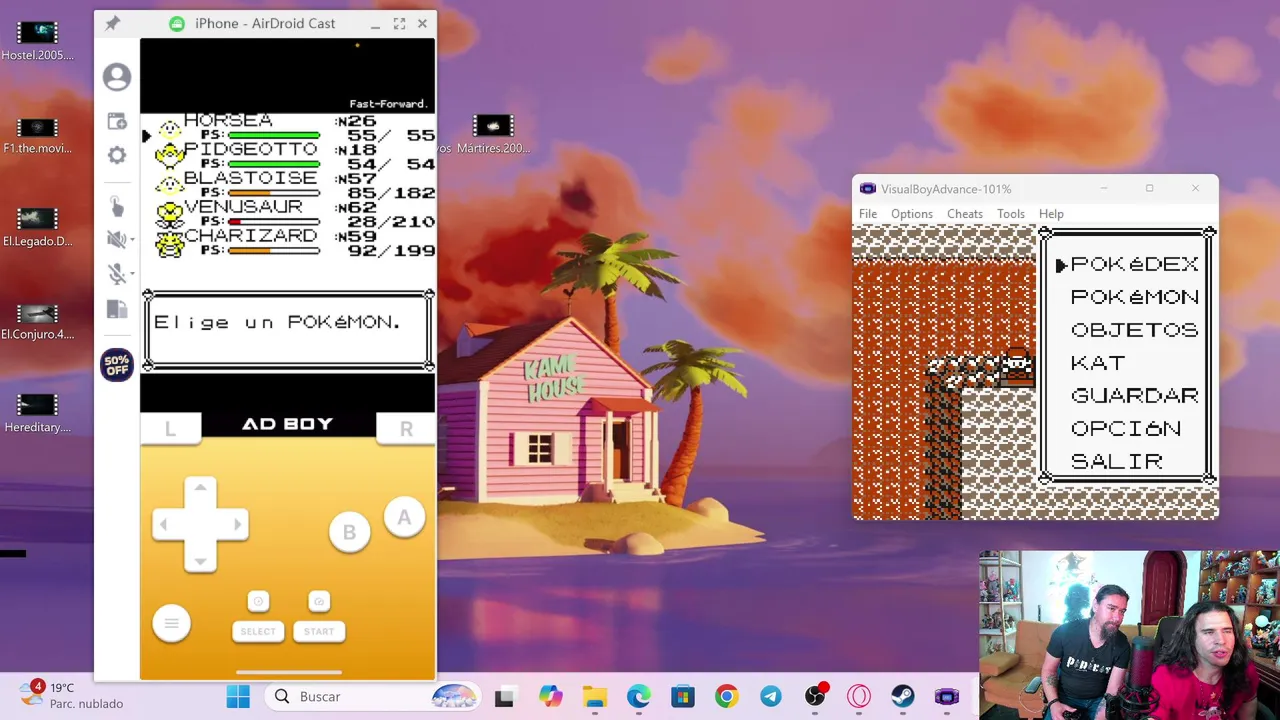Open the Hereditary video file on desktop
The height and width of the screenshot is (720, 1280).
pyautogui.click(x=37, y=413)
